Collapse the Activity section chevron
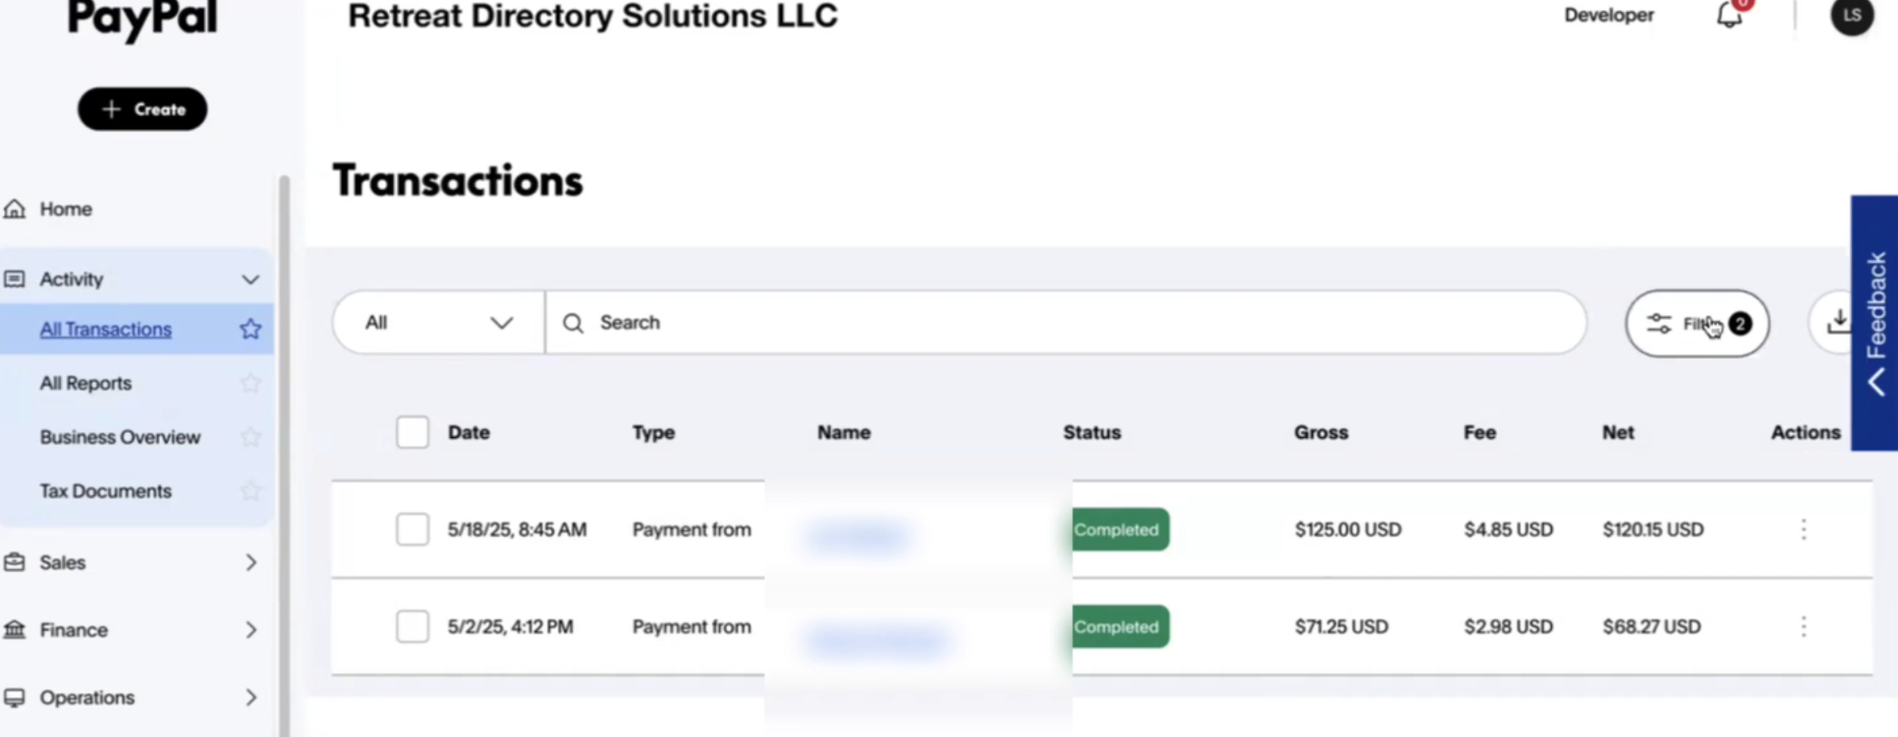Screen dimensions: 1898x737 pyautogui.click(x=250, y=279)
